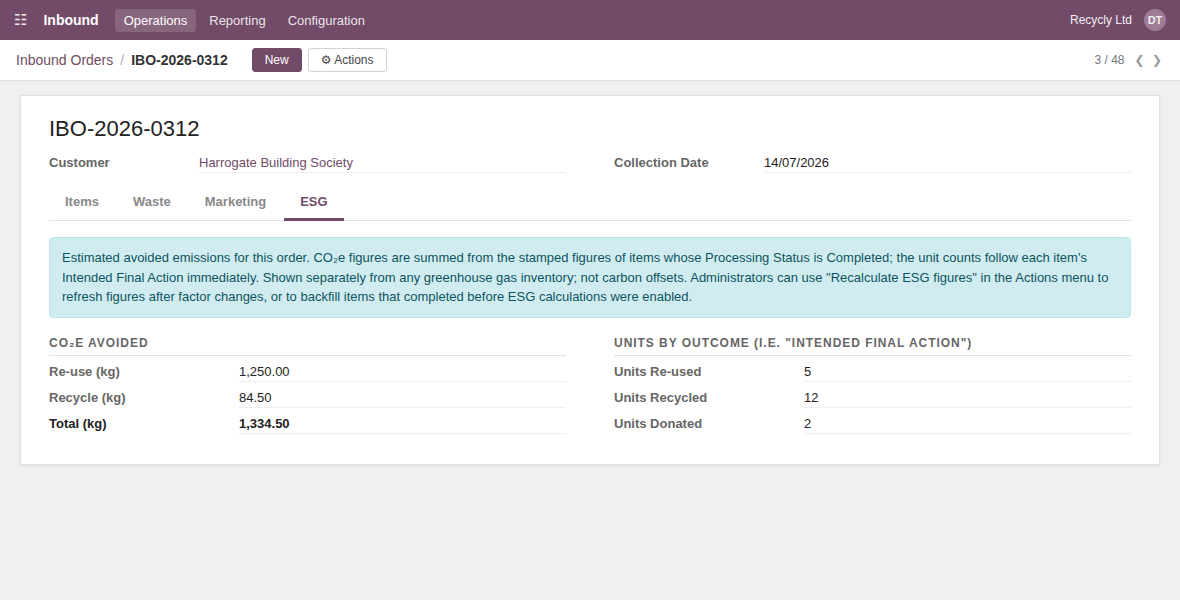
Task: Click the Re-use (kg) label
Action: [x=84, y=372]
